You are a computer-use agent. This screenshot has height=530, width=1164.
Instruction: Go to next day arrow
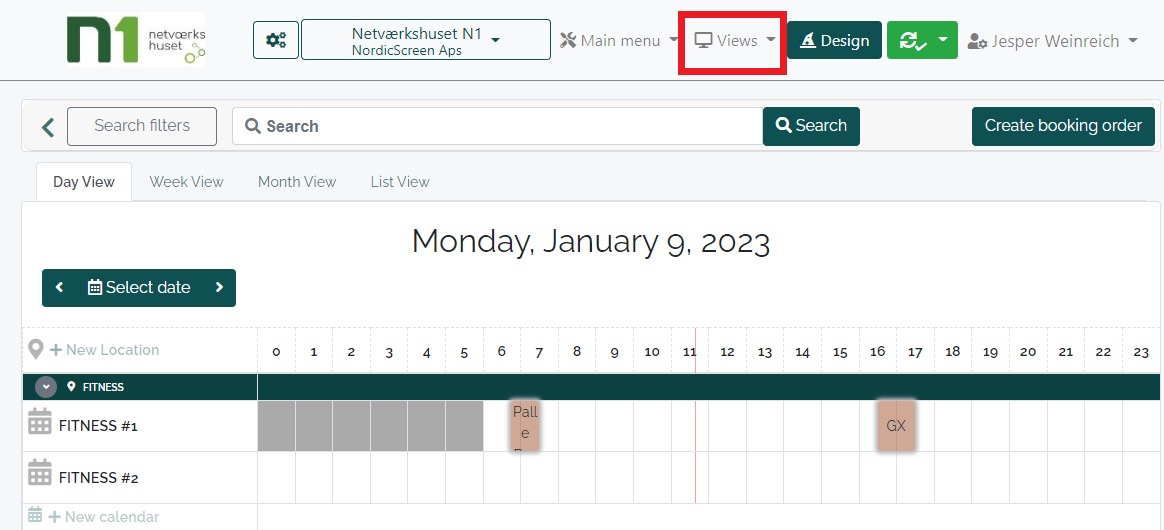tap(219, 287)
